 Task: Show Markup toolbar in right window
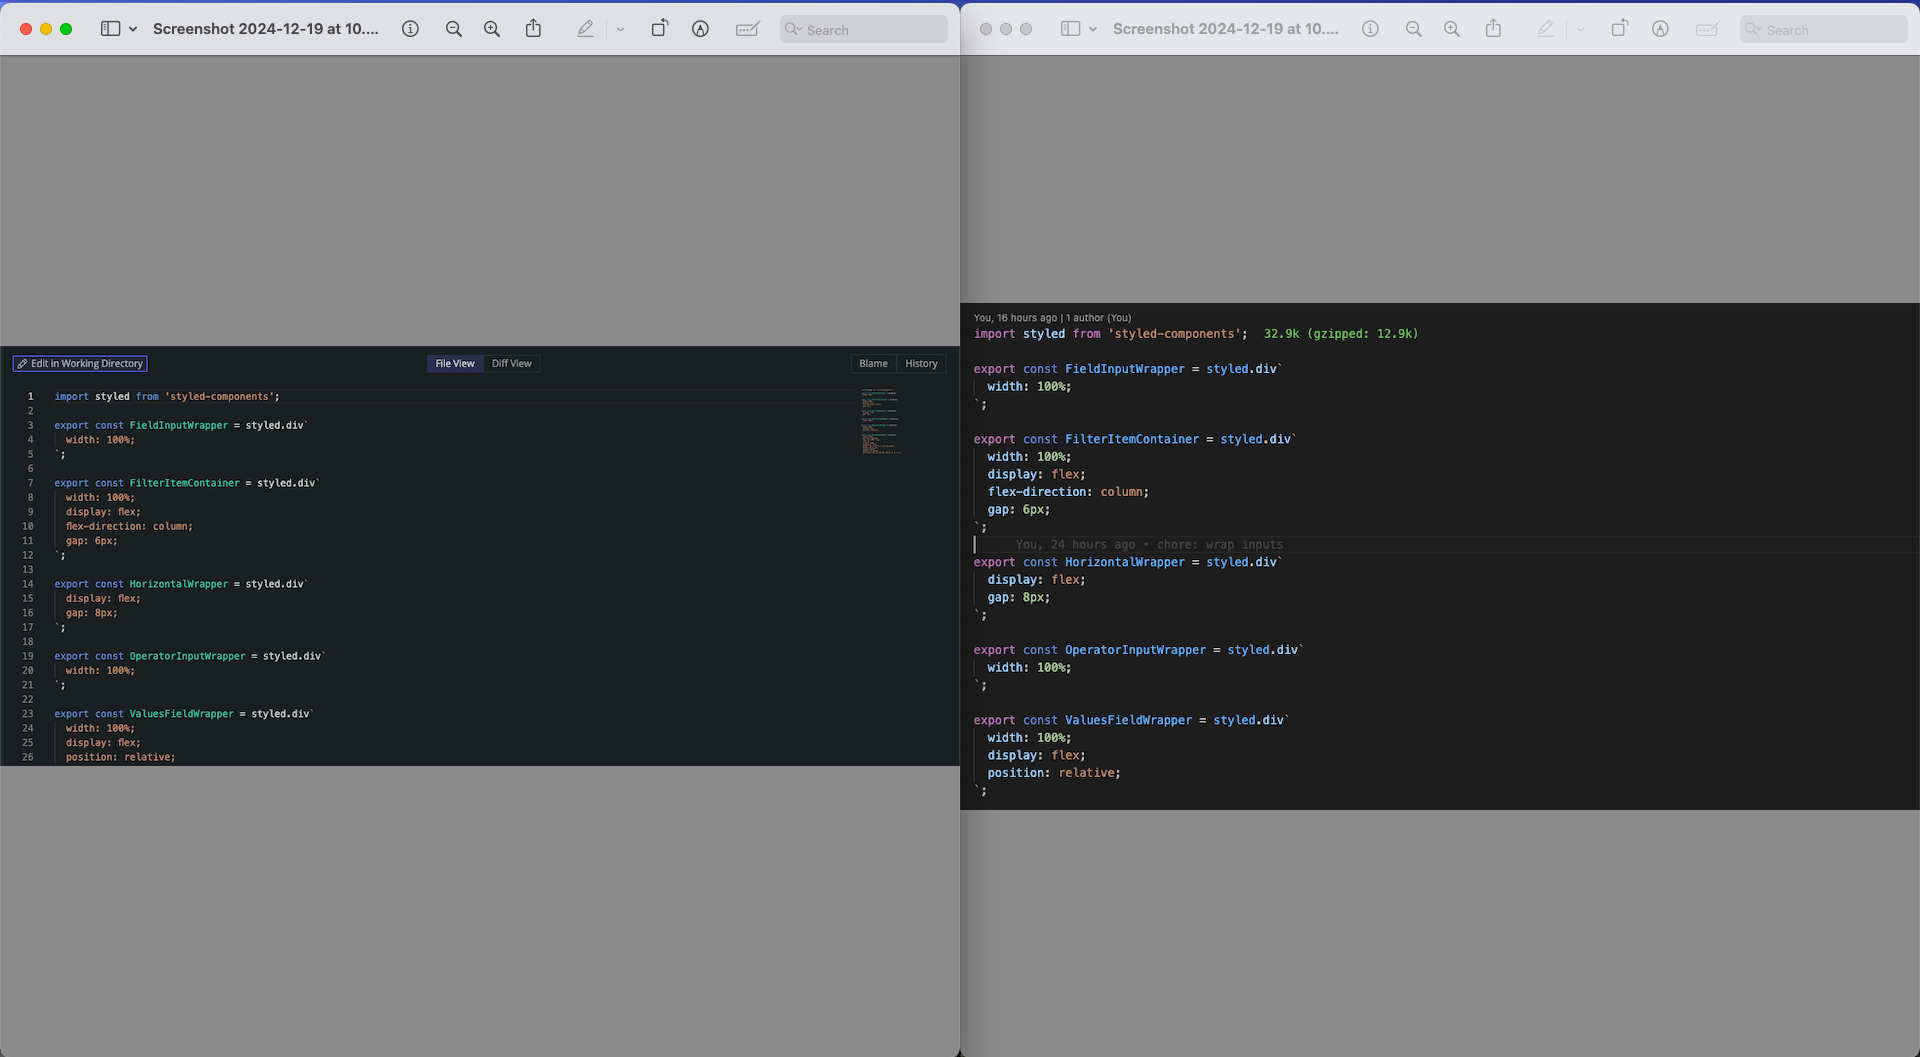(x=1660, y=29)
